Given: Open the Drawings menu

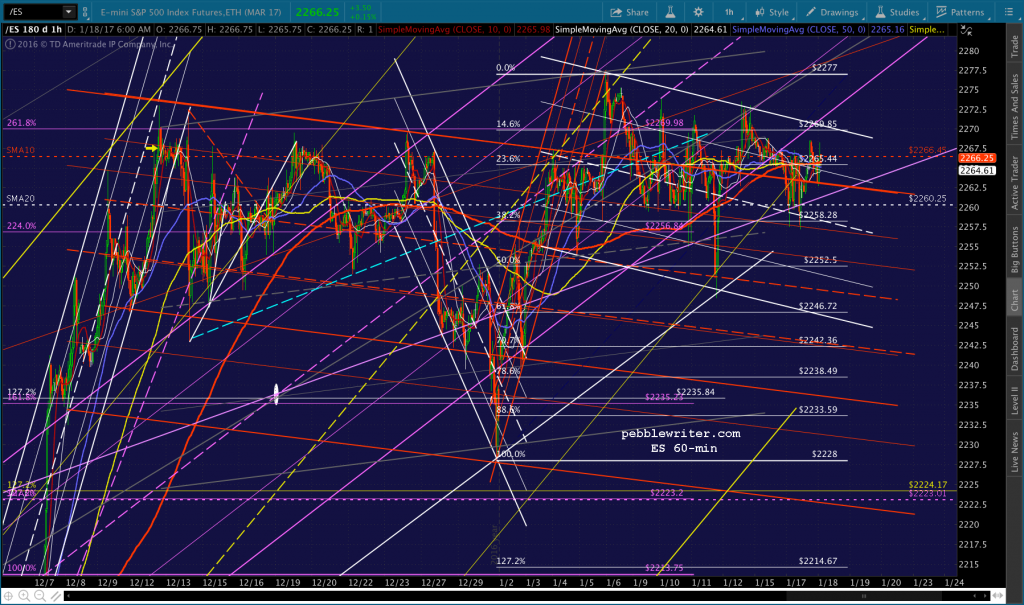Looking at the screenshot, I should point(832,12).
